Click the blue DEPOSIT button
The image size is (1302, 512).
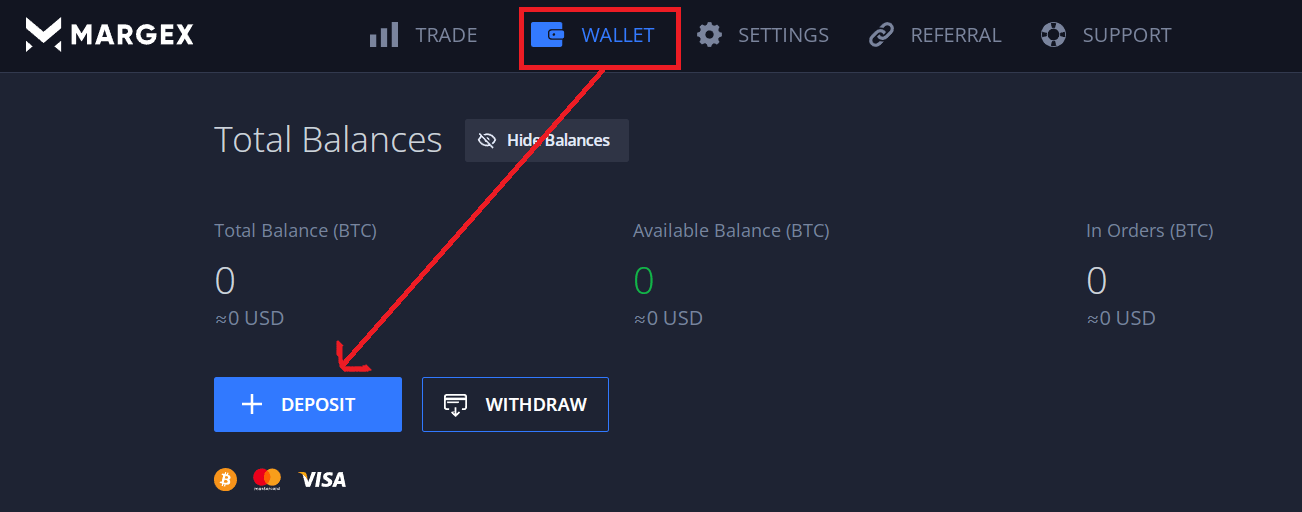(x=308, y=404)
